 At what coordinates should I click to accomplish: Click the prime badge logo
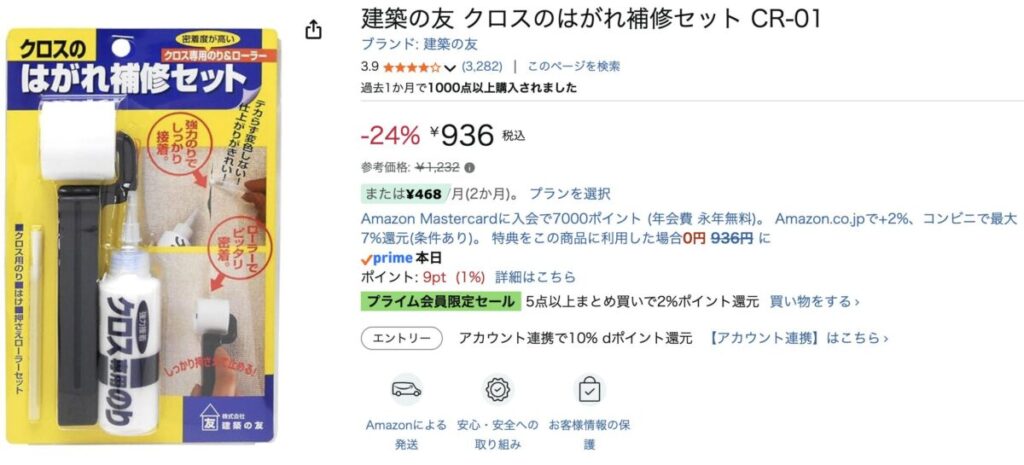coord(379,258)
